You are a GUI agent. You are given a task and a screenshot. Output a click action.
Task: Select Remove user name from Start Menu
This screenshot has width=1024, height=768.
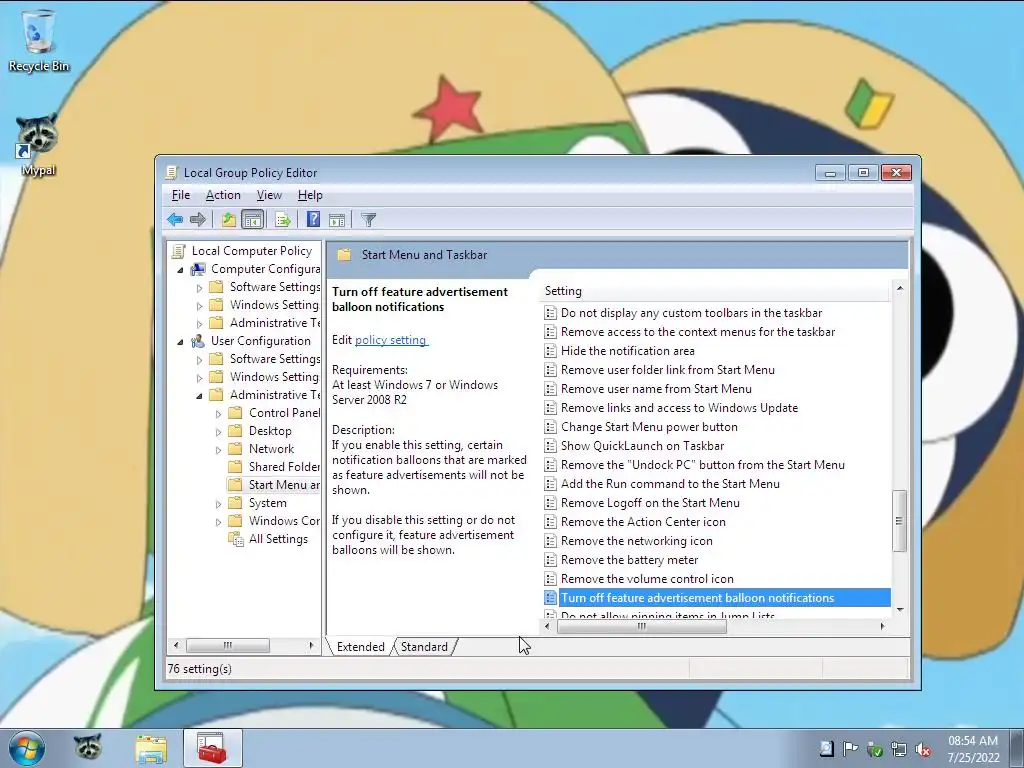[656, 389]
